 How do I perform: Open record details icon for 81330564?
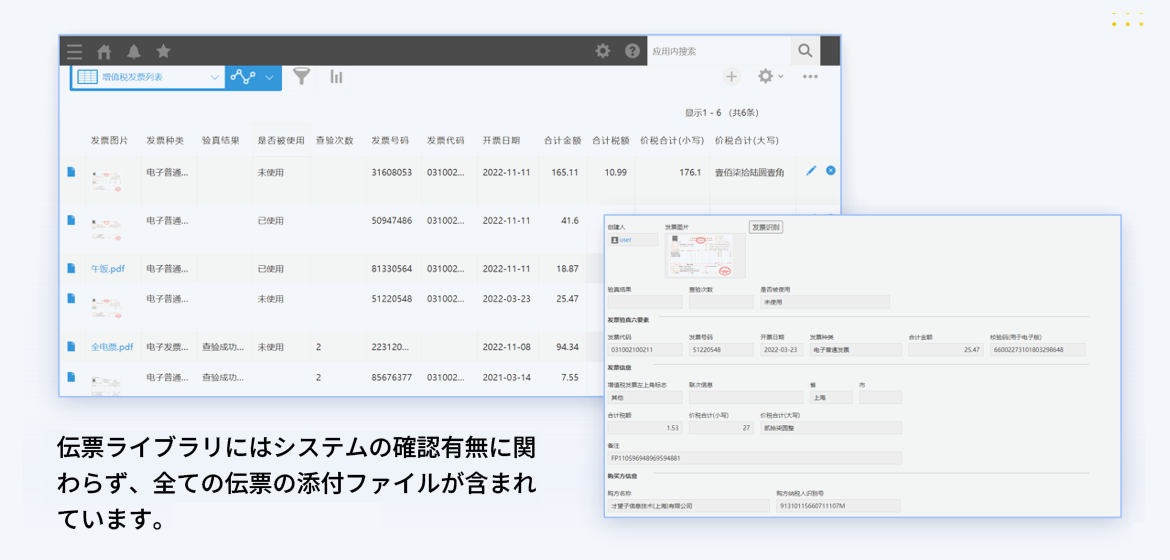click(x=72, y=268)
